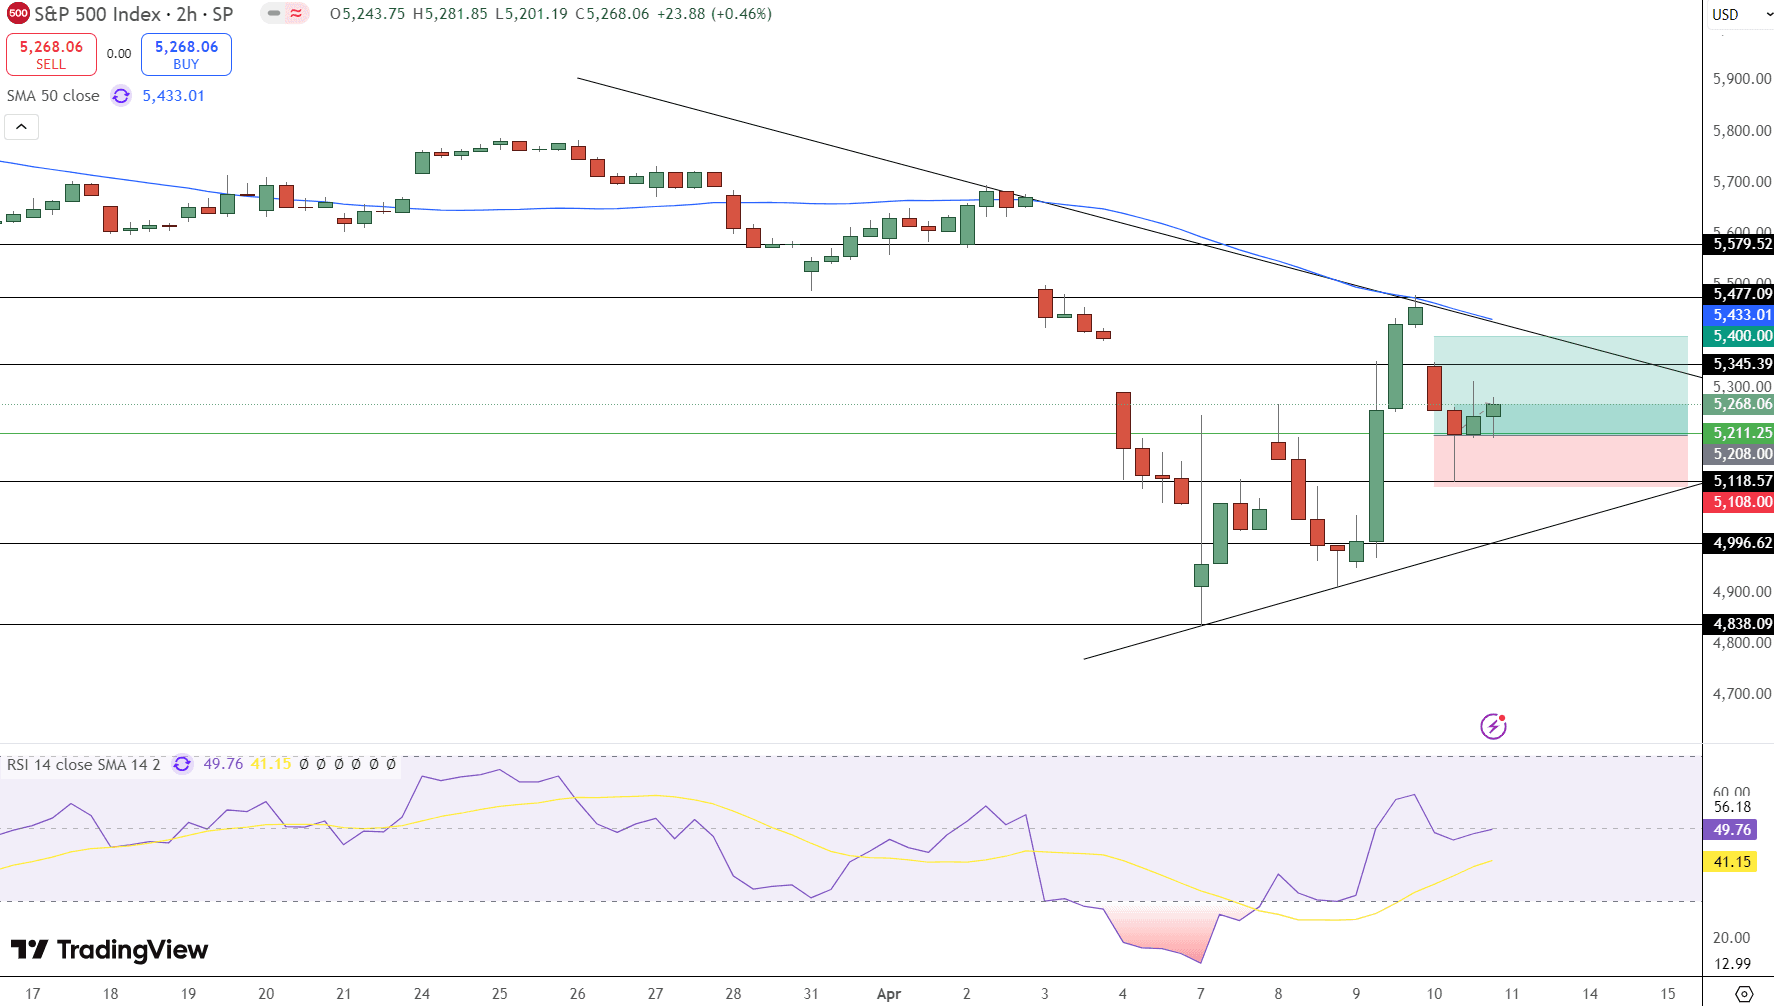This screenshot has height=1006, width=1774.
Task: Click the date 24 on the time axis
Action: (422, 994)
